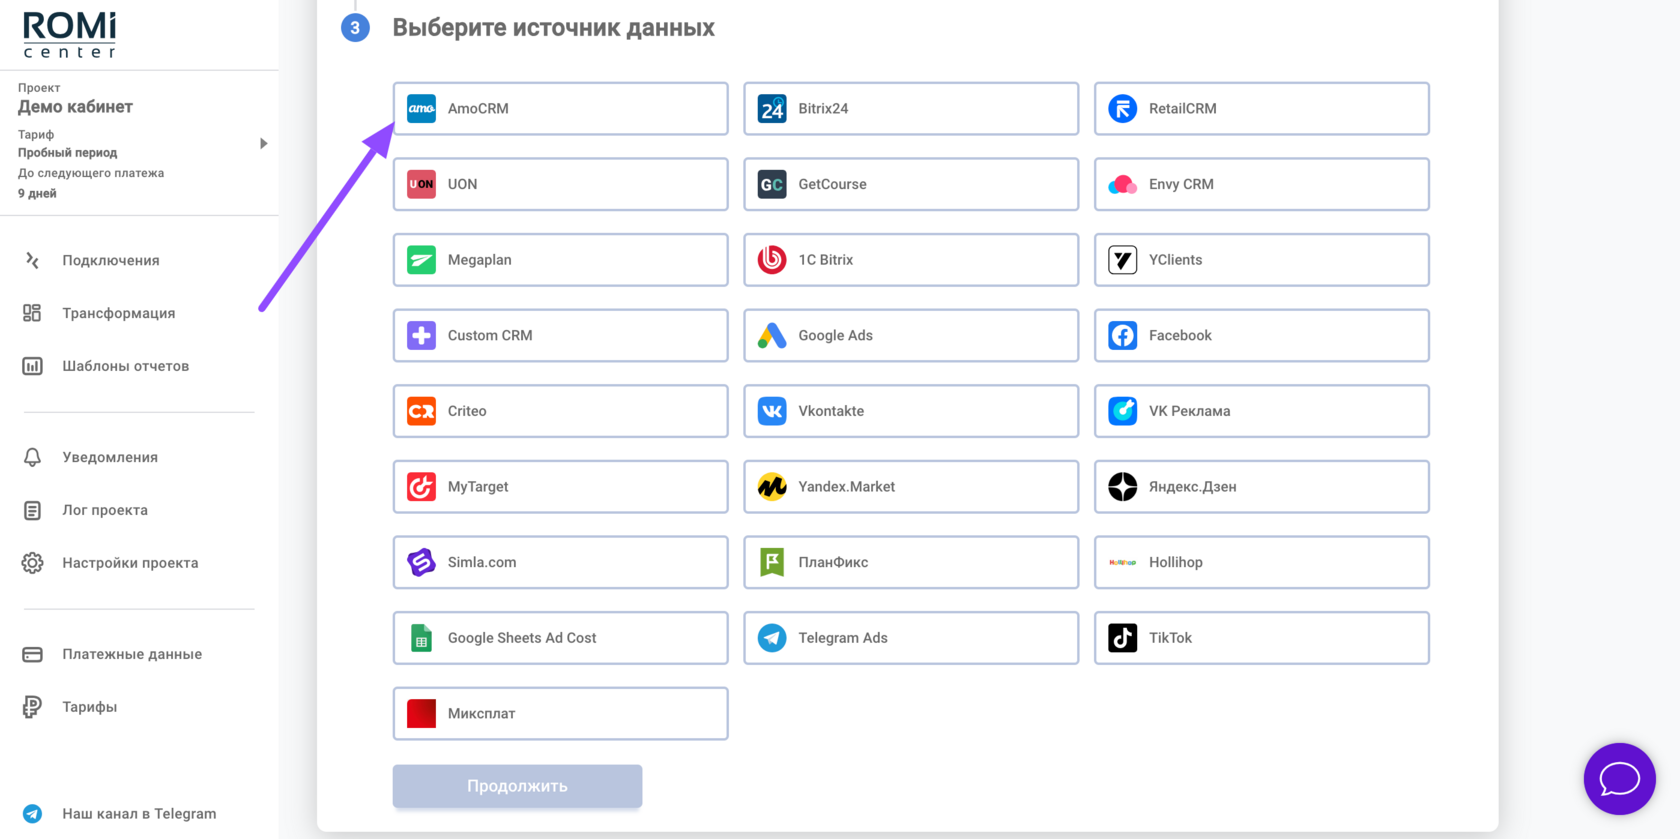Click the Yandex.Market logo icon
Image resolution: width=1680 pixels, height=839 pixels.
tap(772, 487)
